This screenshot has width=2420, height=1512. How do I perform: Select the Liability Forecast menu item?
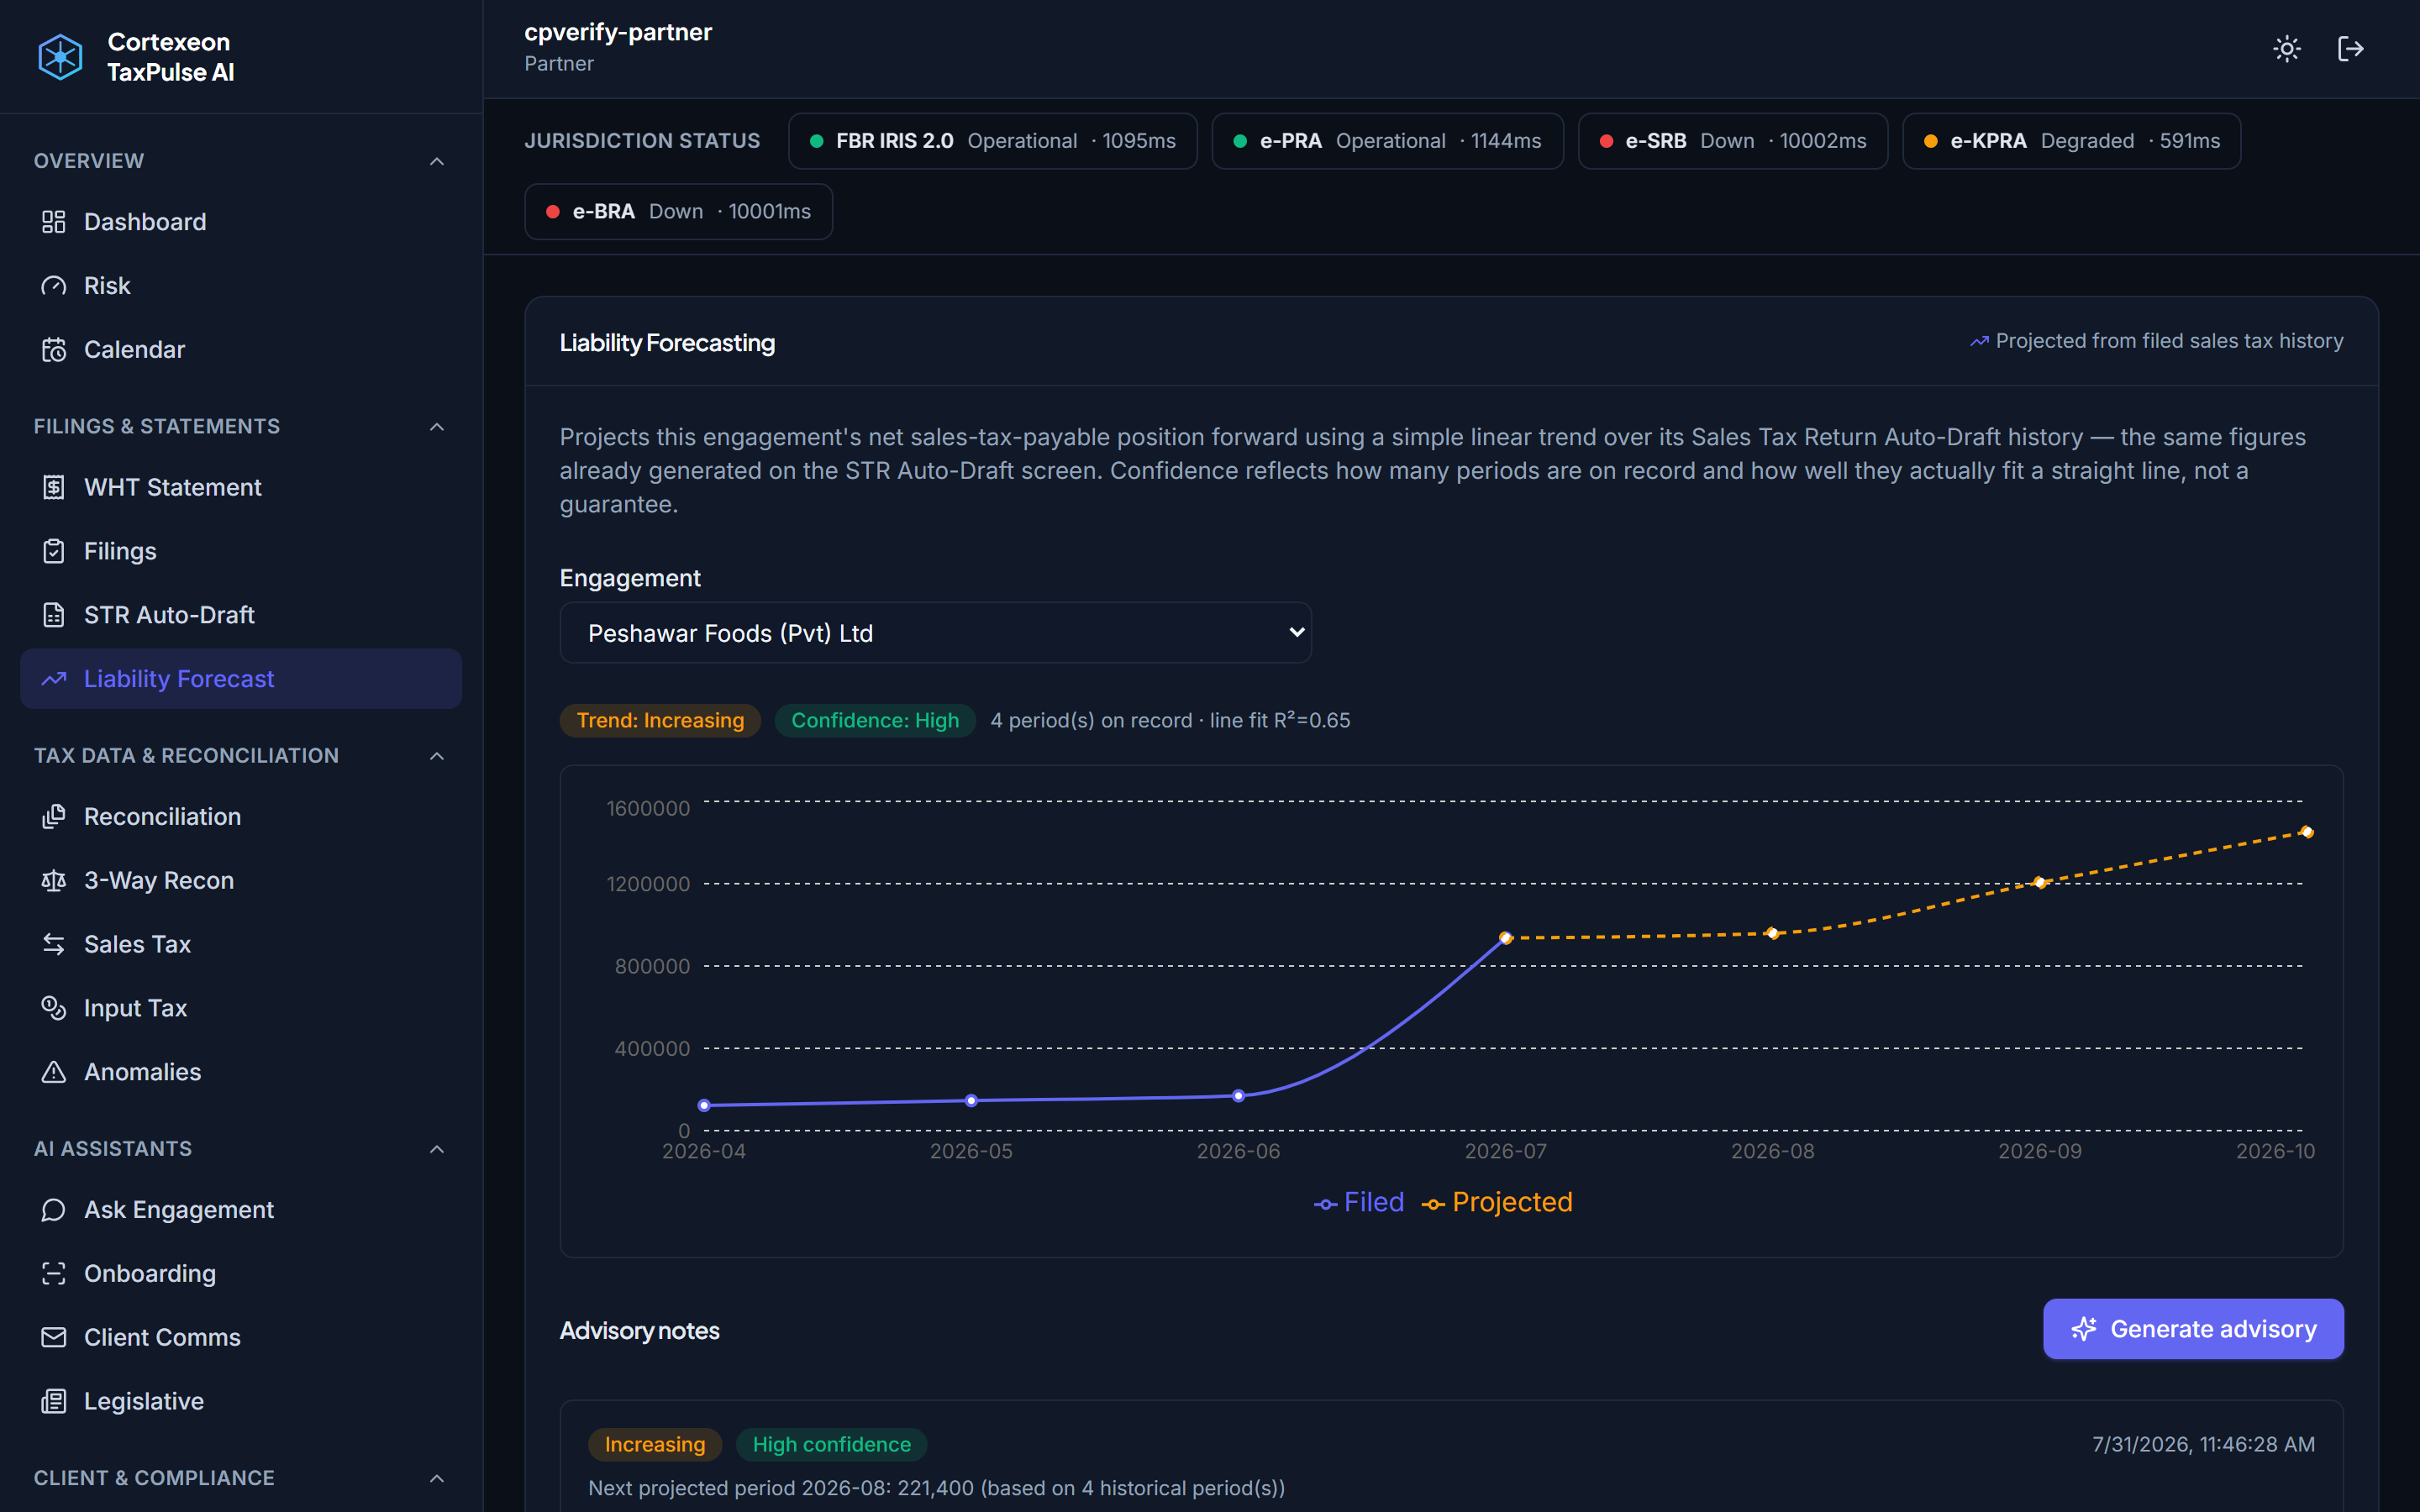241,679
